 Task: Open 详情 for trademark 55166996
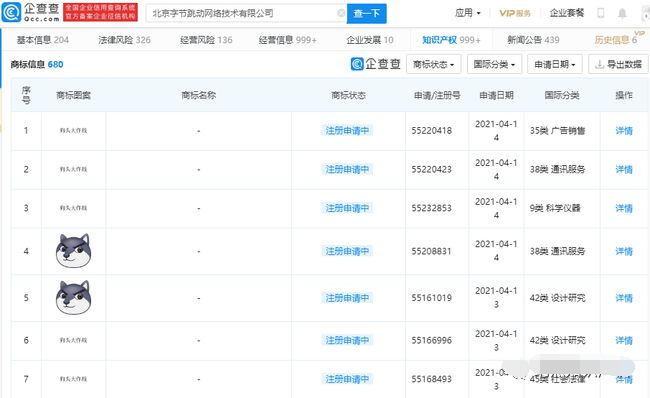[x=624, y=340]
